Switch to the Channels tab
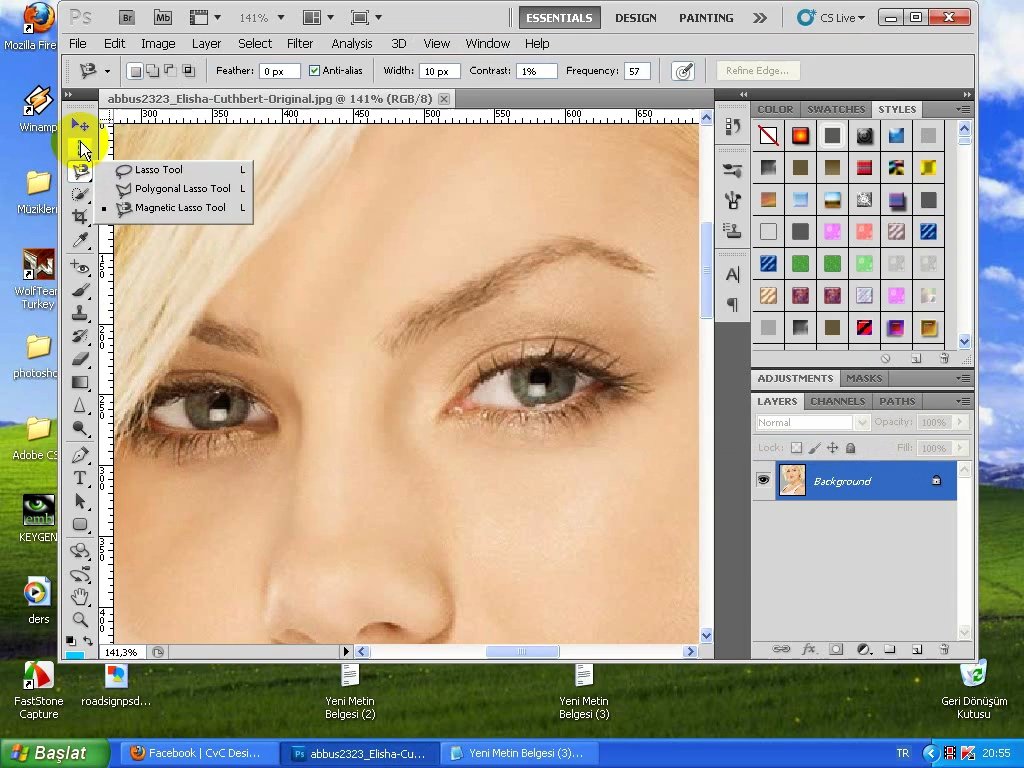 click(x=837, y=401)
